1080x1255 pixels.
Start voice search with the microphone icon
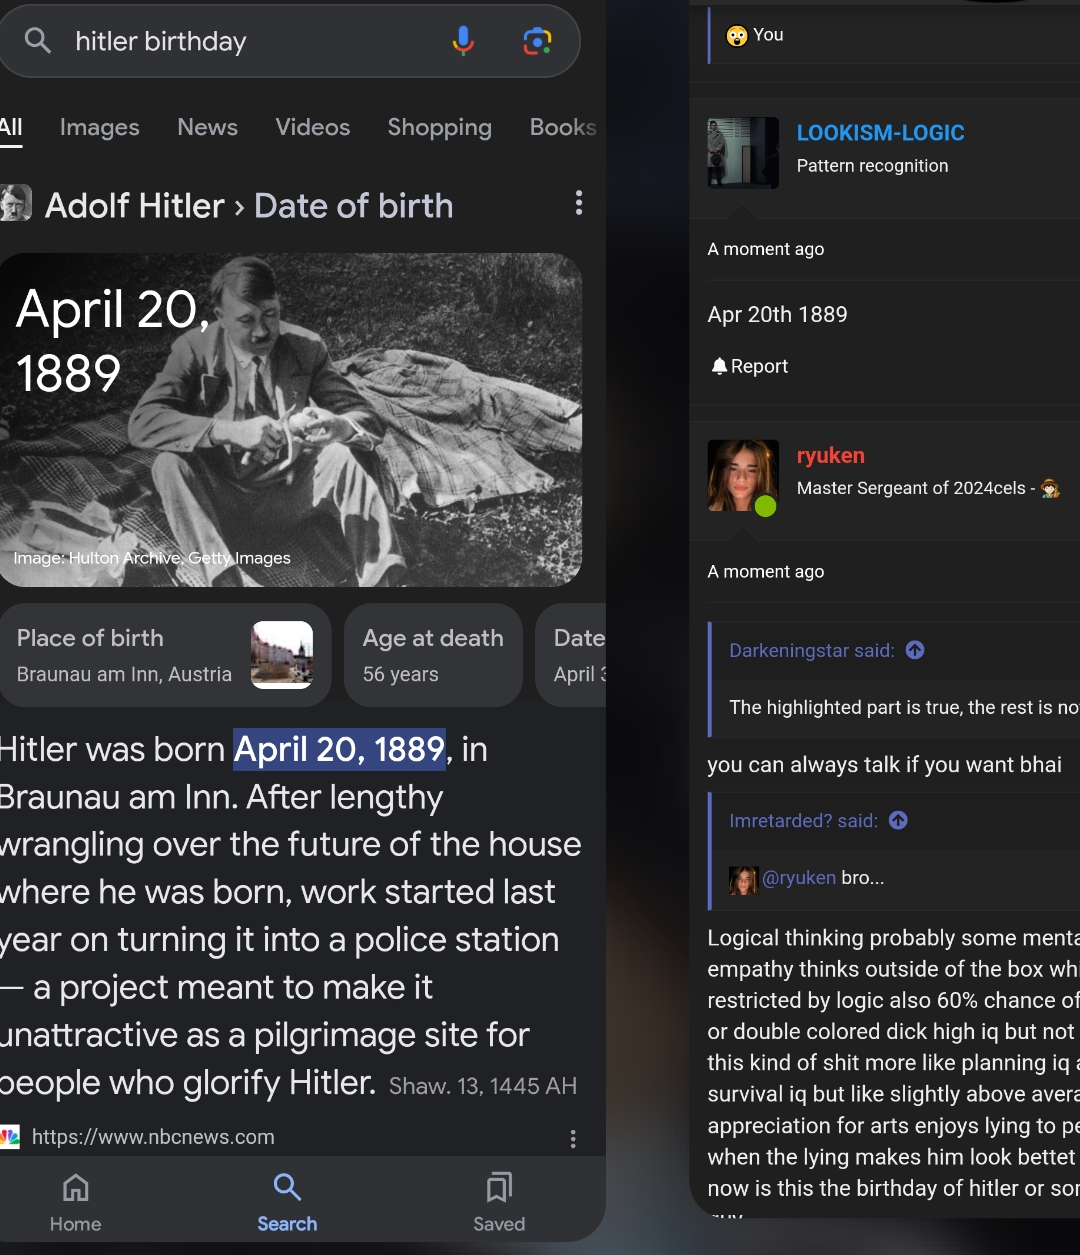coord(463,41)
